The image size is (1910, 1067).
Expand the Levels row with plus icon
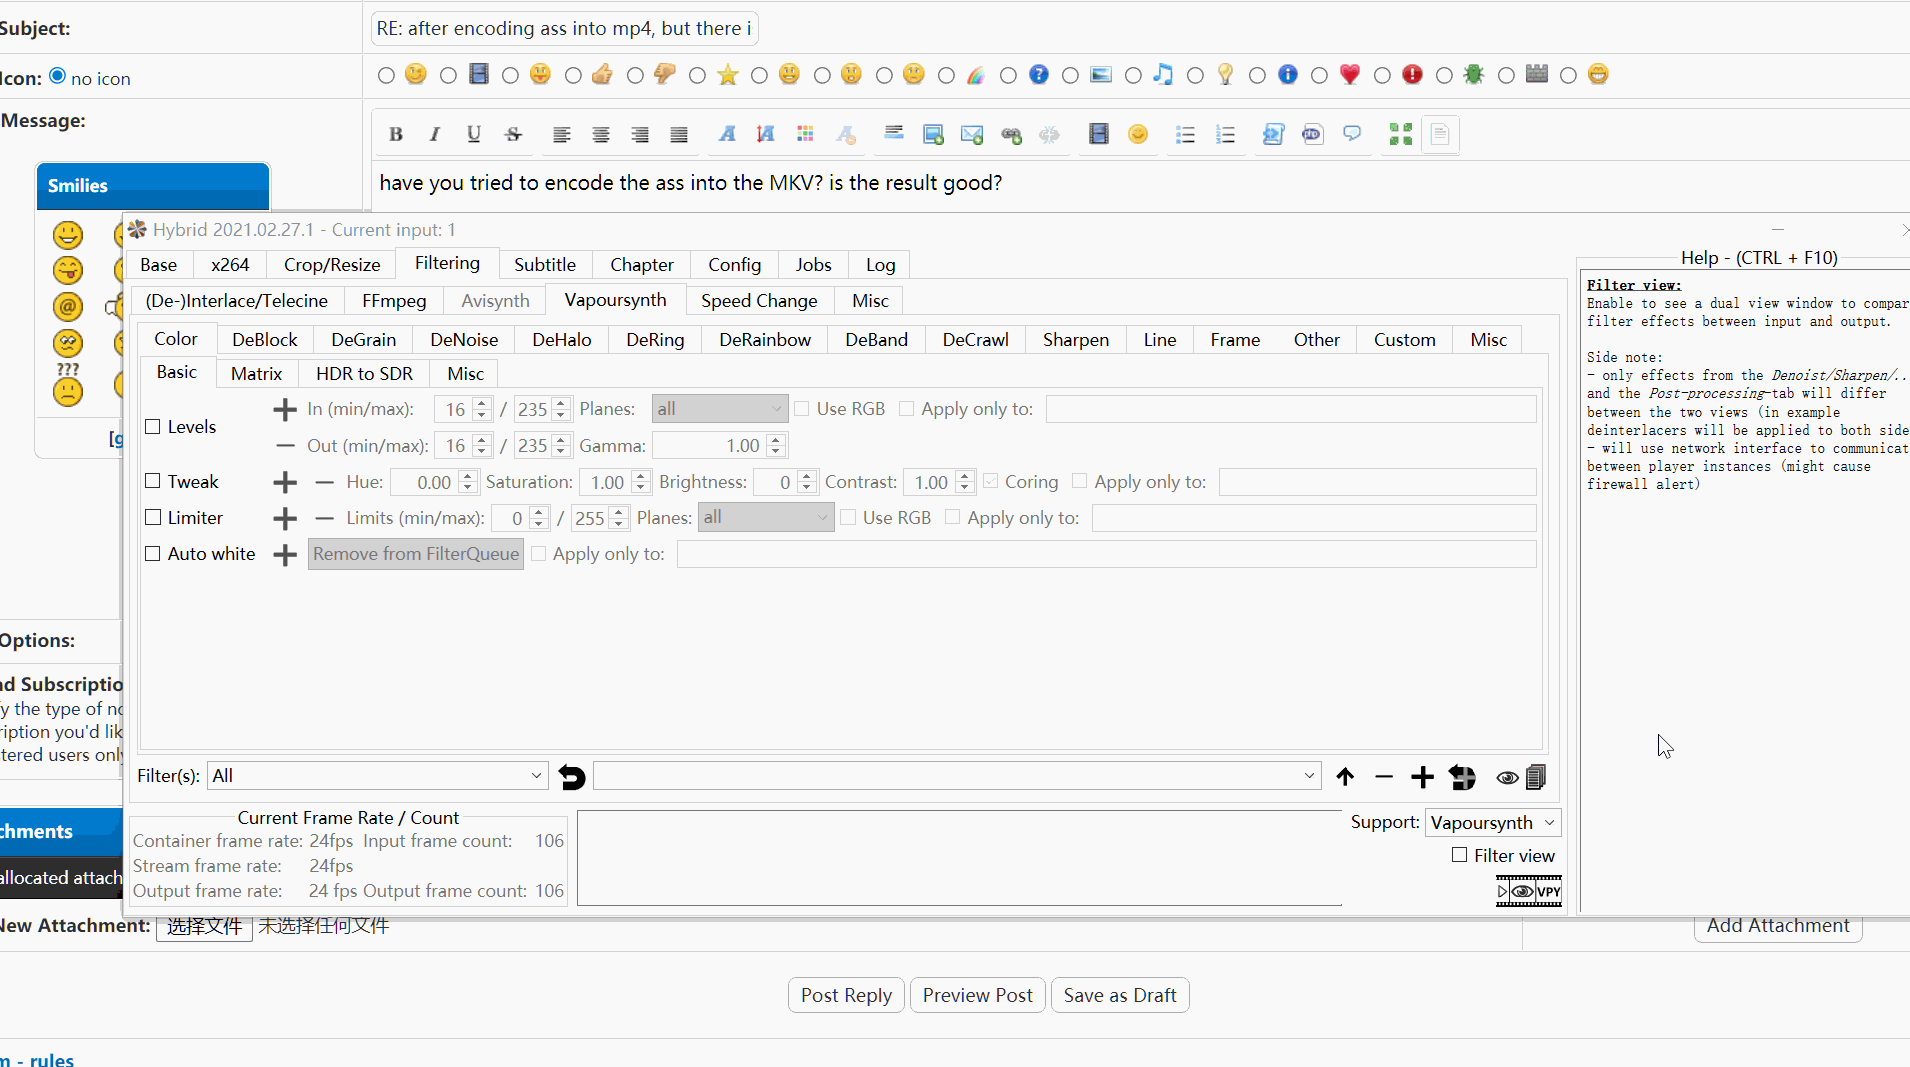[x=285, y=410]
